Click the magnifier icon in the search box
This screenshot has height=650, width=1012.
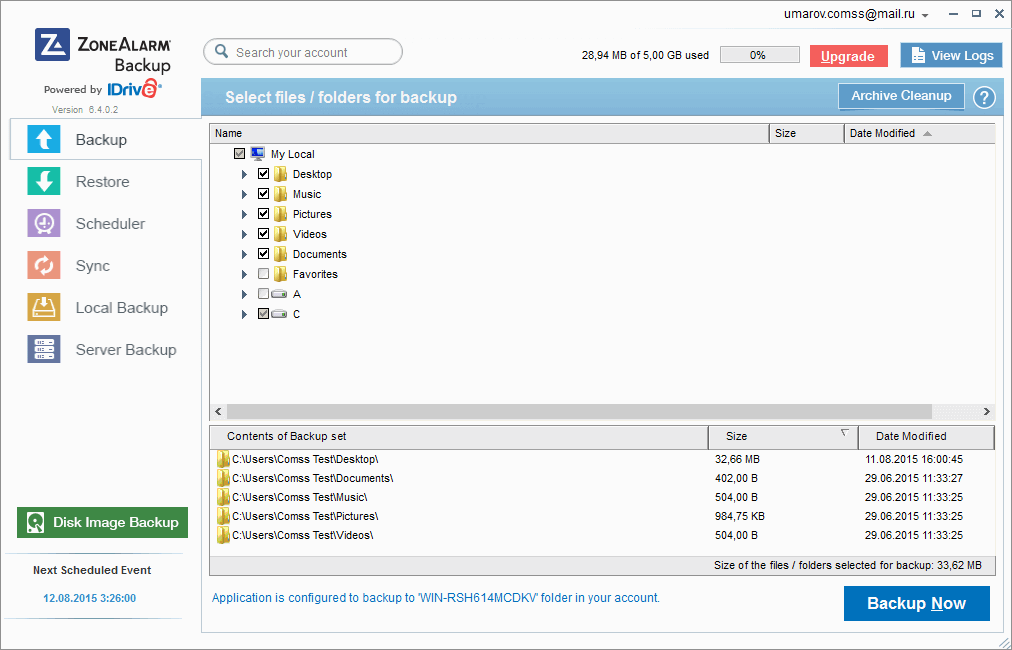pos(221,52)
